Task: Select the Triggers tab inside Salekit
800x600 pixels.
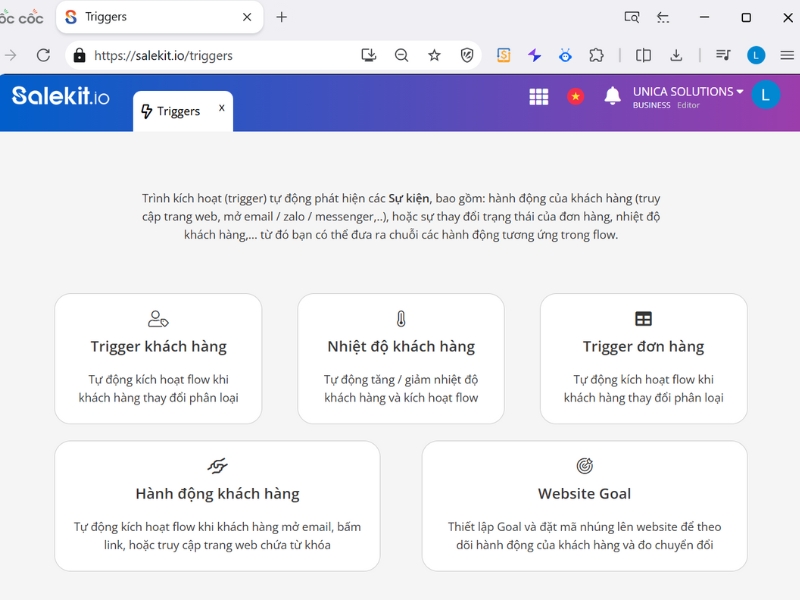Action: point(176,111)
